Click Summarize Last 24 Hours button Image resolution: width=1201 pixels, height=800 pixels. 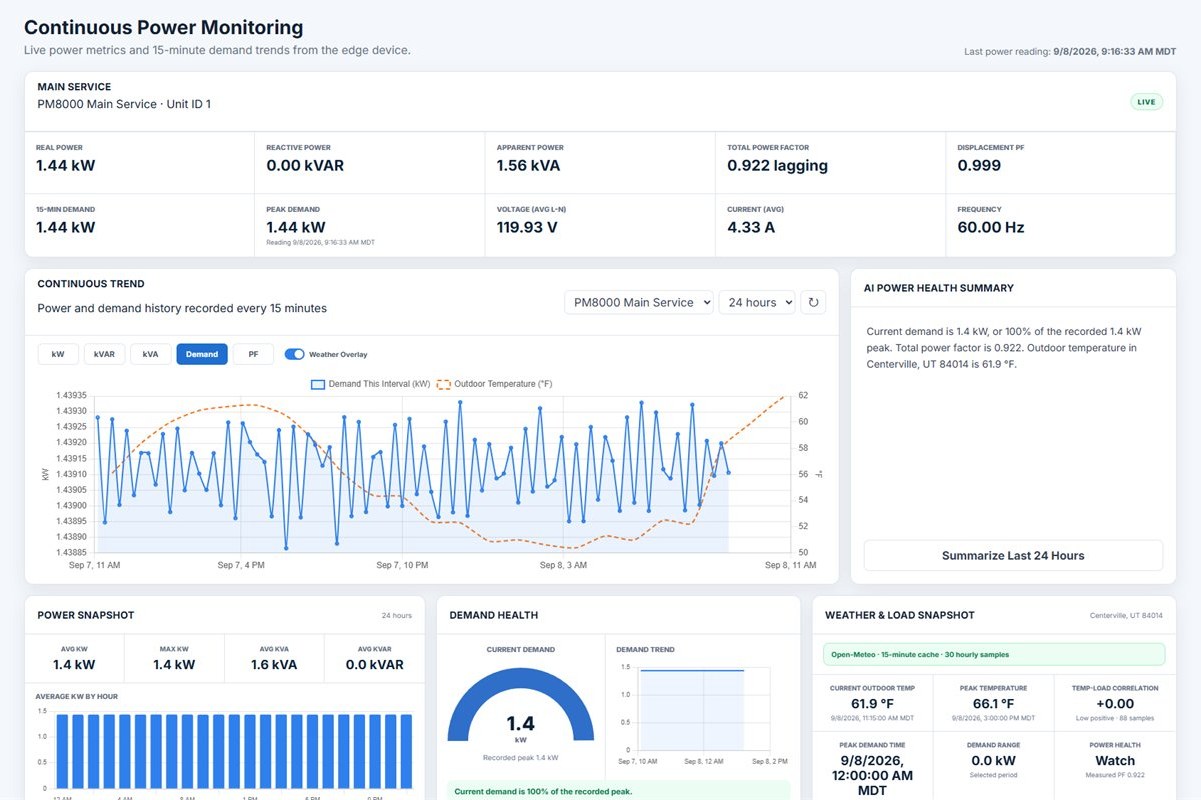(x=1013, y=555)
